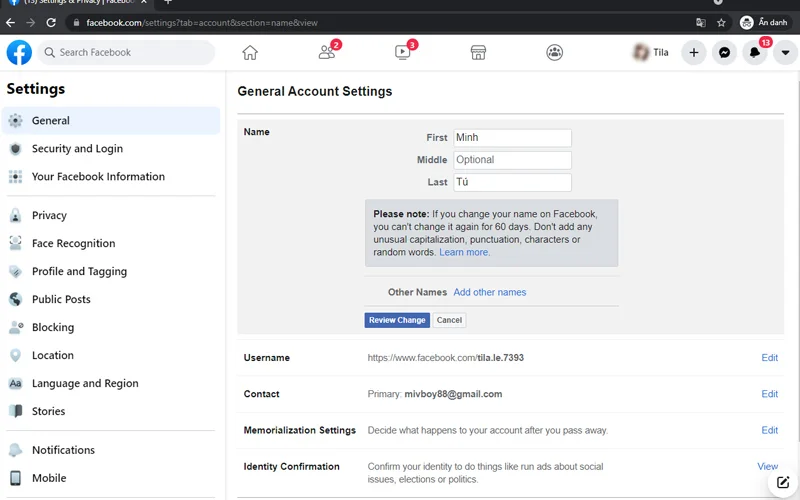Open Messenger icon in top bar
Screen dimensions: 800x500
click(724, 52)
